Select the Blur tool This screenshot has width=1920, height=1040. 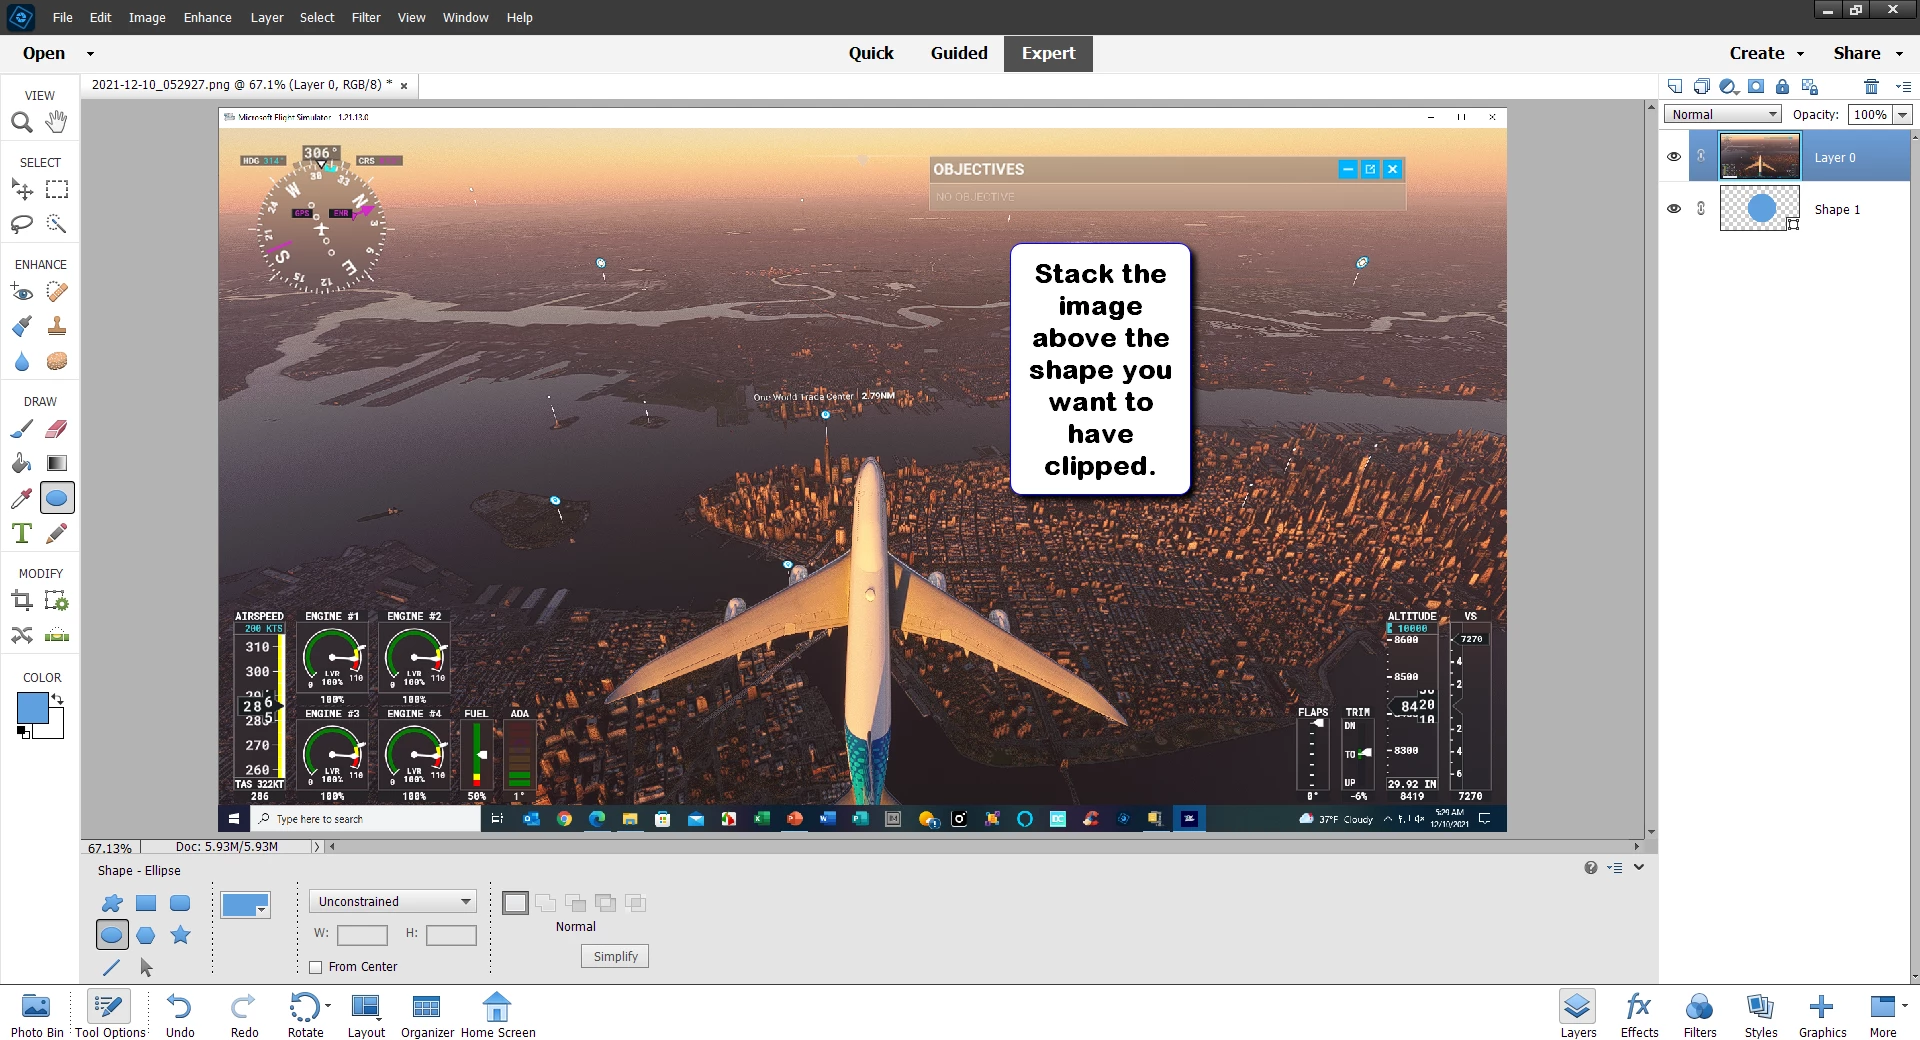tap(22, 361)
